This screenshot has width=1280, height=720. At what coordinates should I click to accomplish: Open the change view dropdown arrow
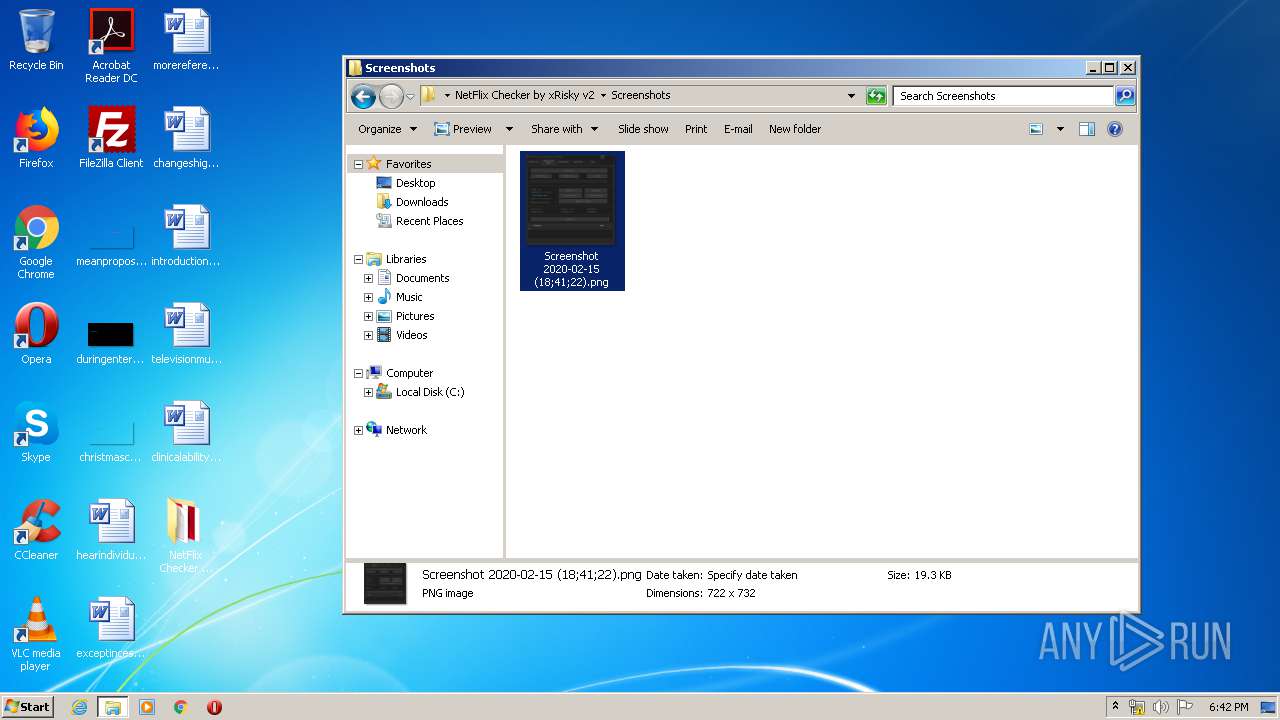point(1060,129)
